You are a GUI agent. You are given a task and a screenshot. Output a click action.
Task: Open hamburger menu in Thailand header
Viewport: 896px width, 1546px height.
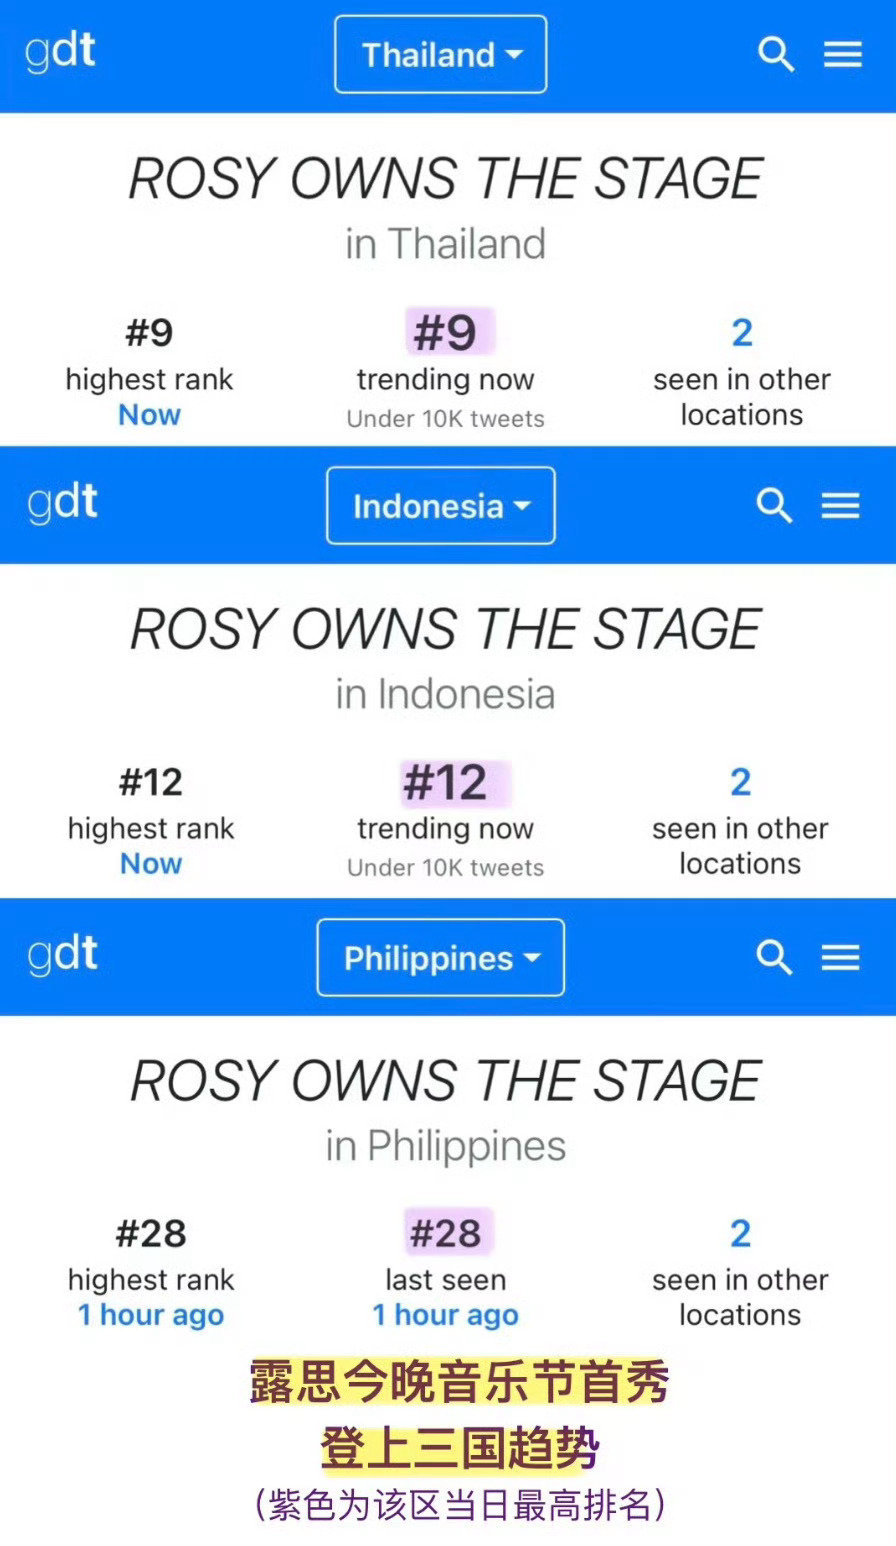pyautogui.click(x=842, y=55)
